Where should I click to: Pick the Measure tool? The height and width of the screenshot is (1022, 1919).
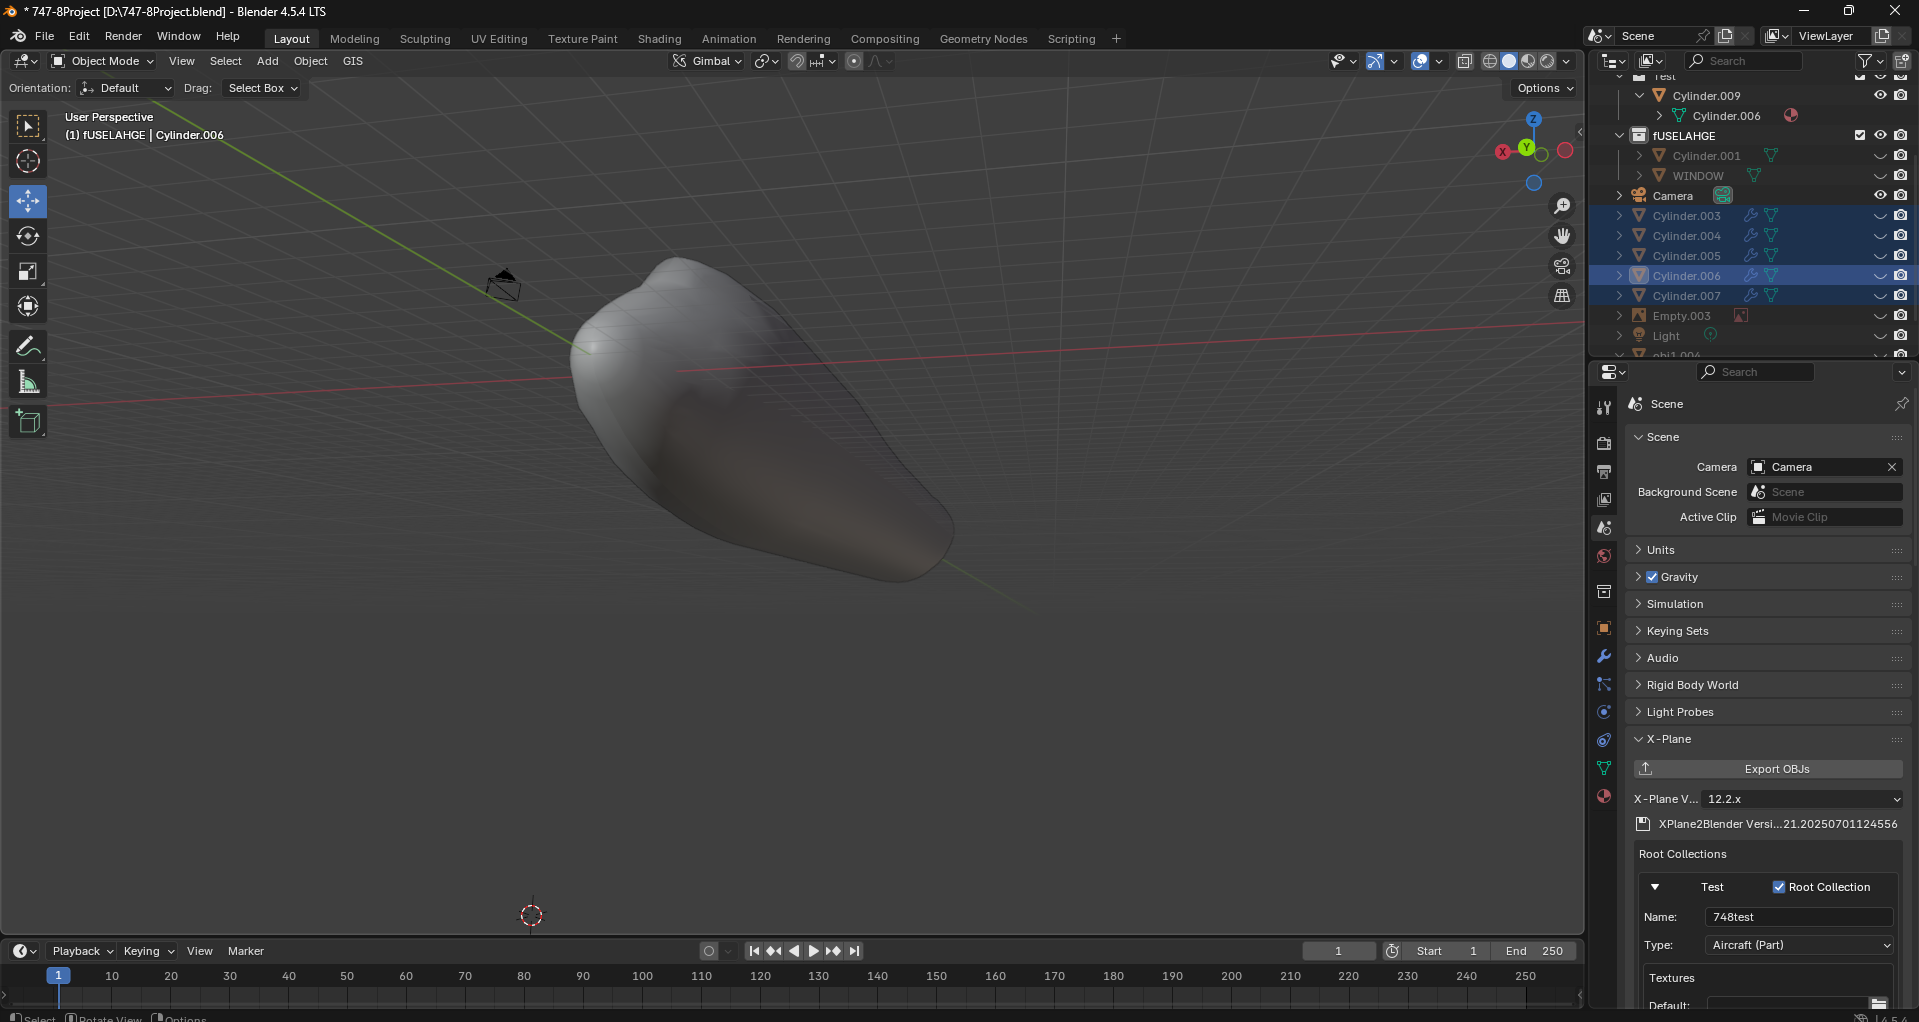(28, 382)
